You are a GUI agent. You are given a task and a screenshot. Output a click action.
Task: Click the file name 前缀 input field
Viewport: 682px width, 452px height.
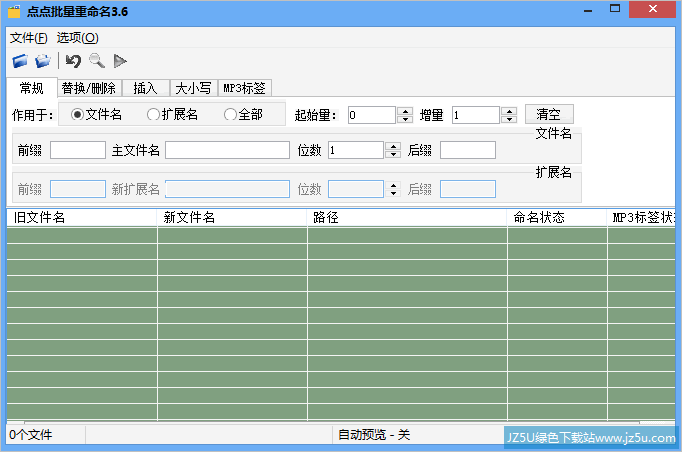click(x=78, y=150)
